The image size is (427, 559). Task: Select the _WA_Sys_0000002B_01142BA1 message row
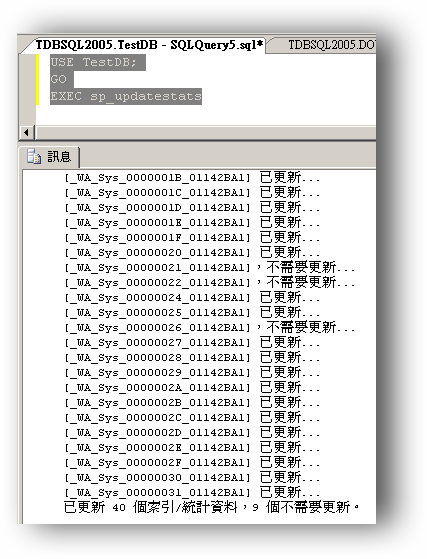click(x=192, y=402)
